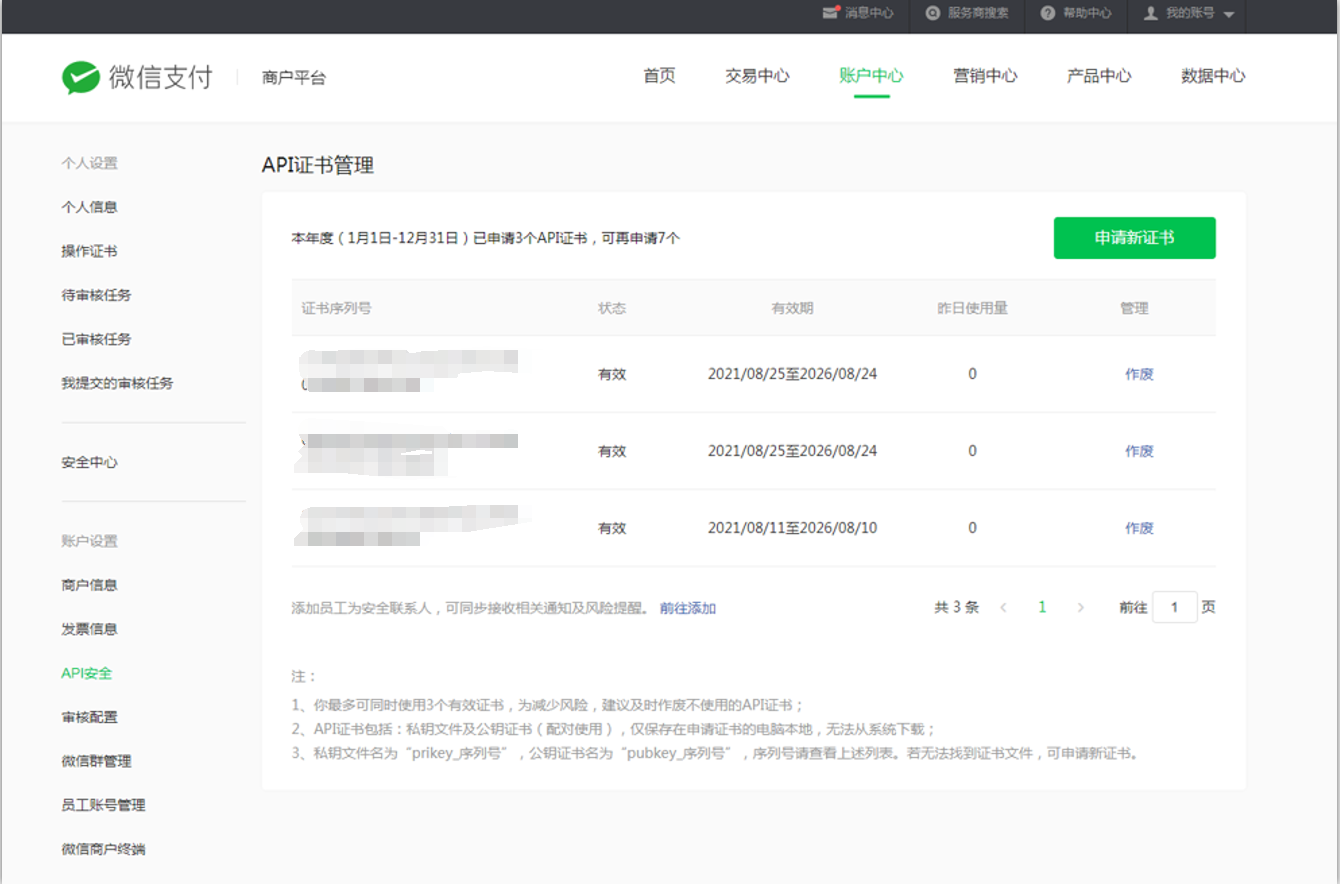The width and height of the screenshot is (1340, 884).
Task: Open 首页 in top navigation
Action: 659,76
